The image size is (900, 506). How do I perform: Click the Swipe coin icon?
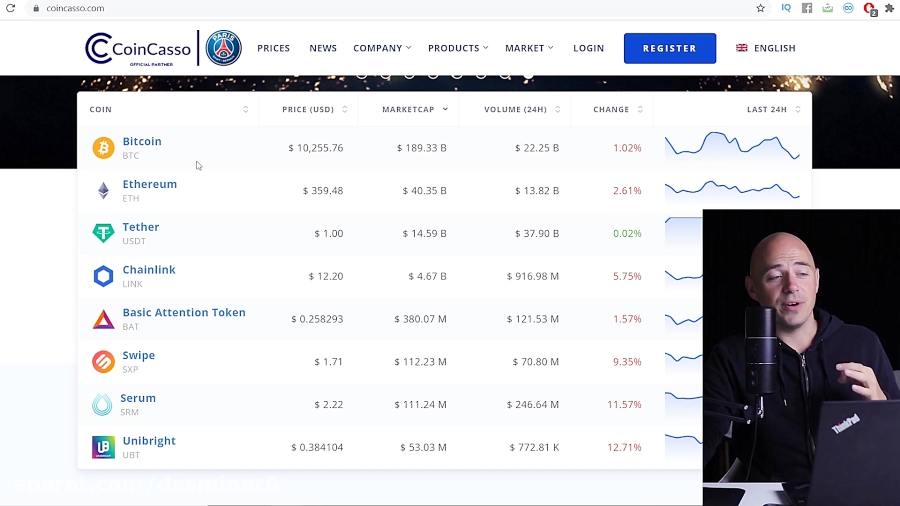[103, 361]
